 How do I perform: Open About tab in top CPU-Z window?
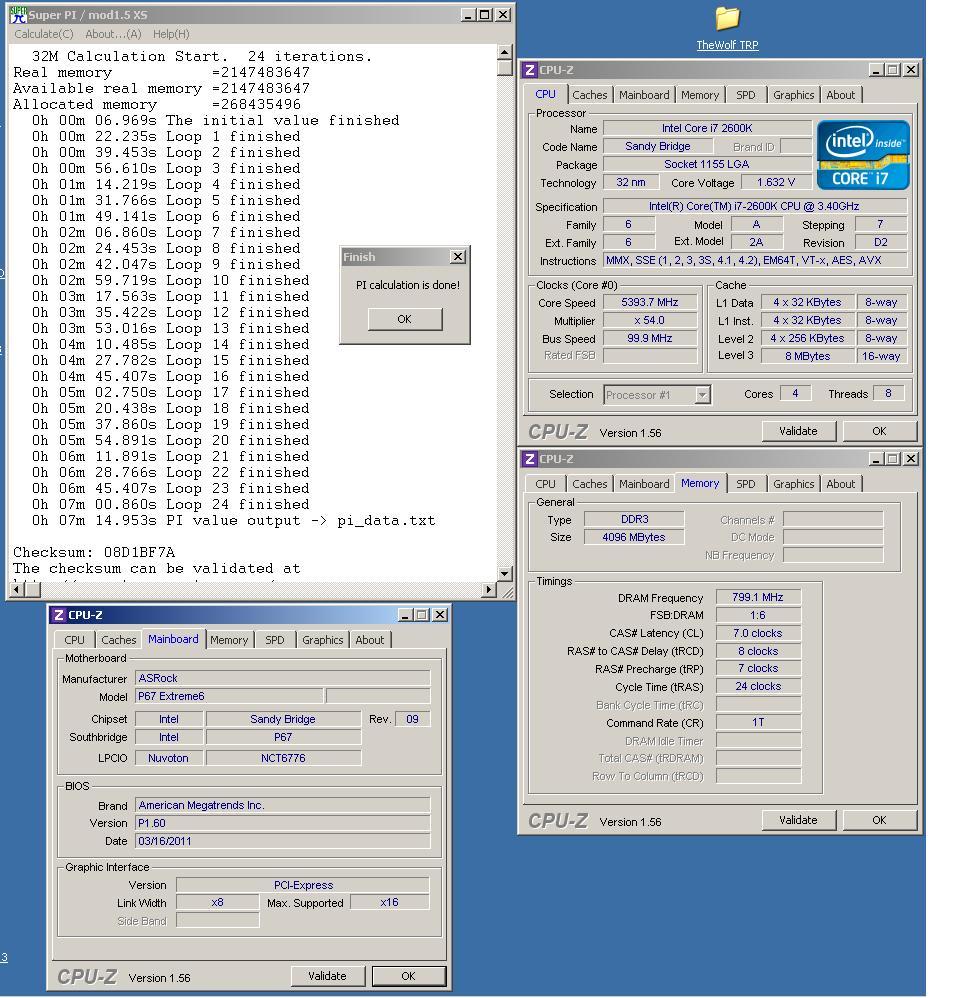tap(840, 95)
